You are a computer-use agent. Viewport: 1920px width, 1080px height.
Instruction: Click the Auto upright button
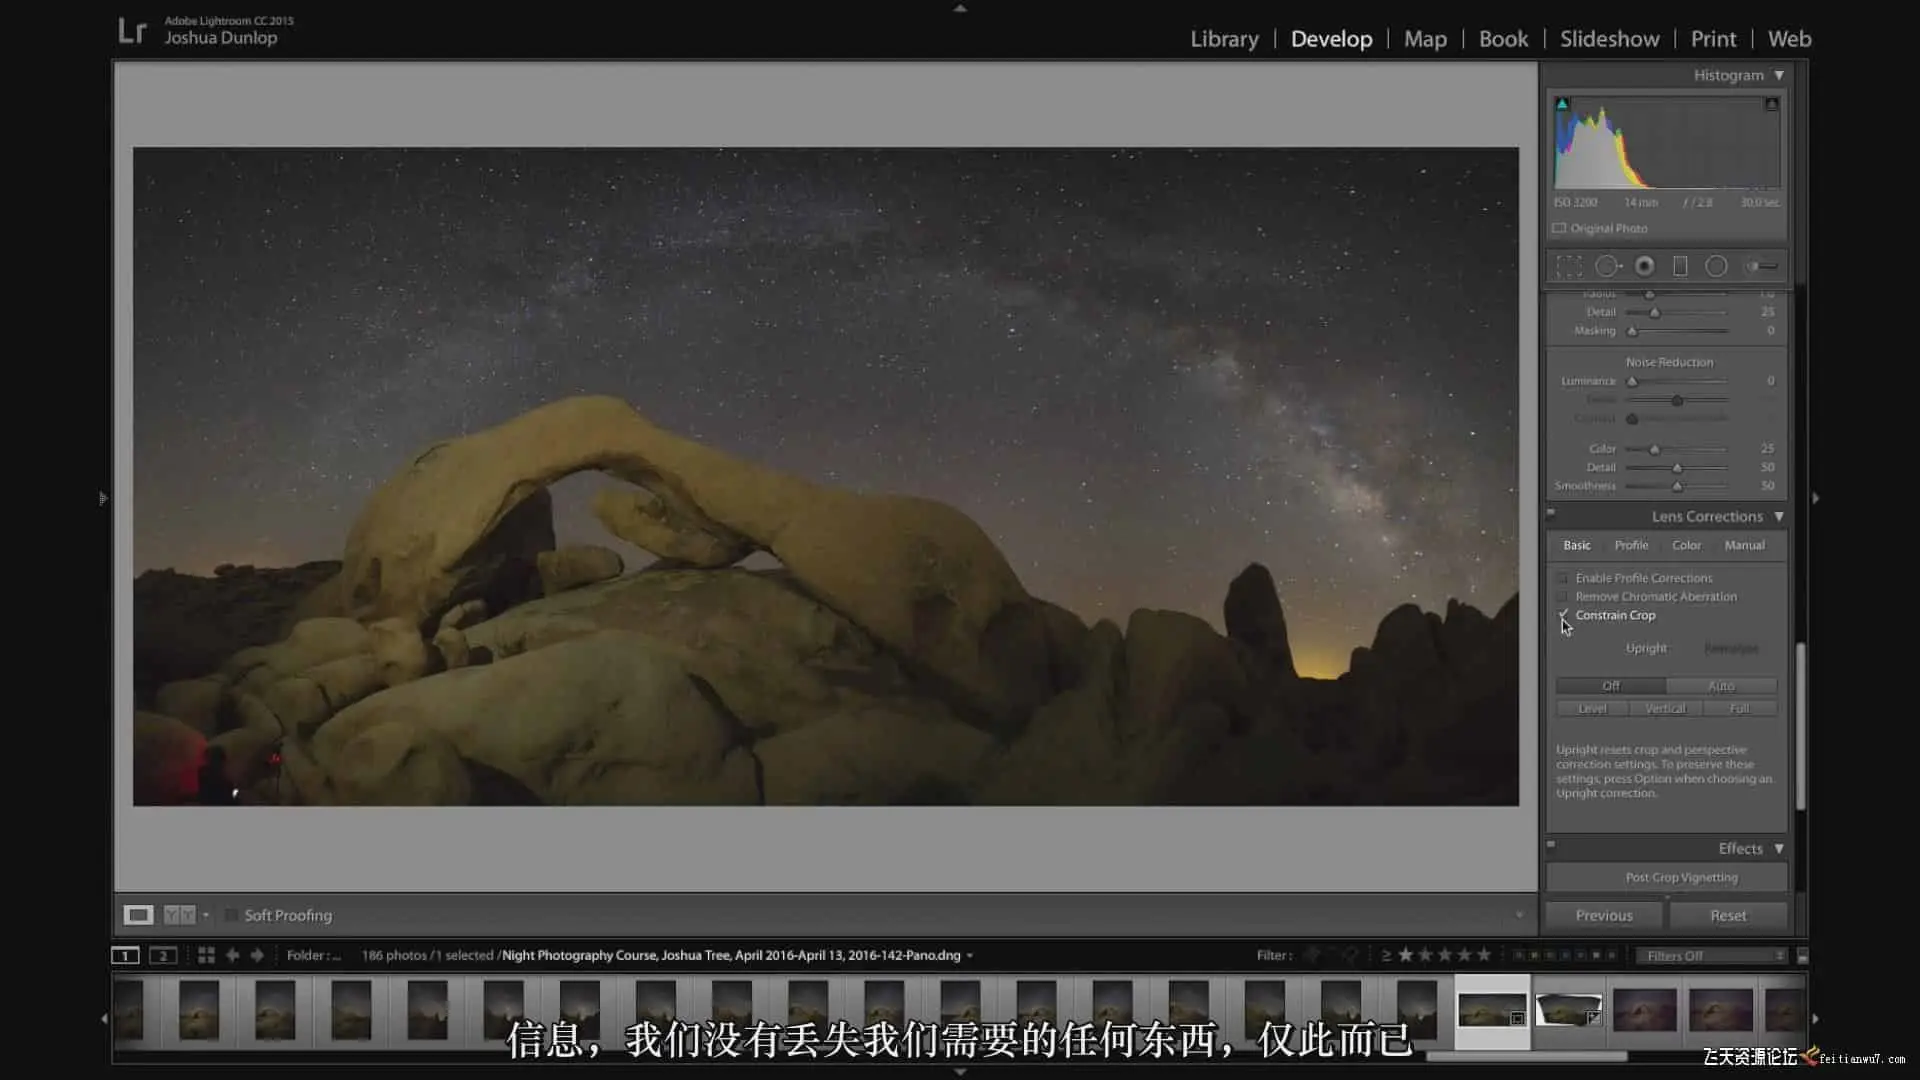tap(1721, 686)
